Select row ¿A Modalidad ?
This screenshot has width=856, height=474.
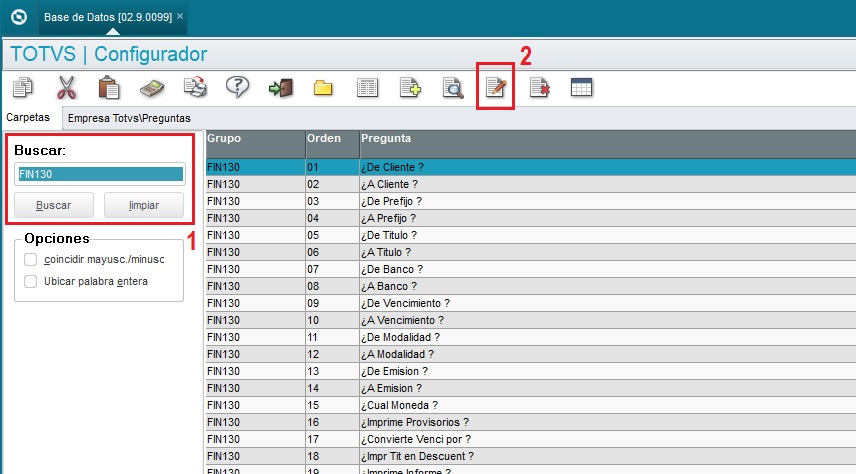(x=531, y=354)
